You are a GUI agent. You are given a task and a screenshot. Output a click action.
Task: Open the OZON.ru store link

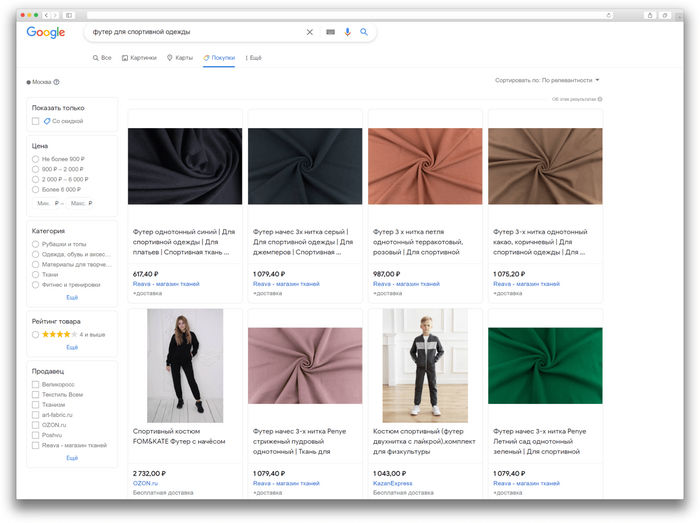pos(145,483)
